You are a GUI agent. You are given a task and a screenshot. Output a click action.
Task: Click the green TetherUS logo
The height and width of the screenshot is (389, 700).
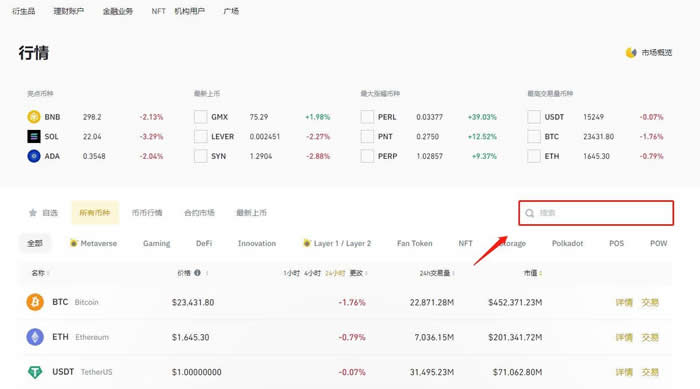[35, 372]
